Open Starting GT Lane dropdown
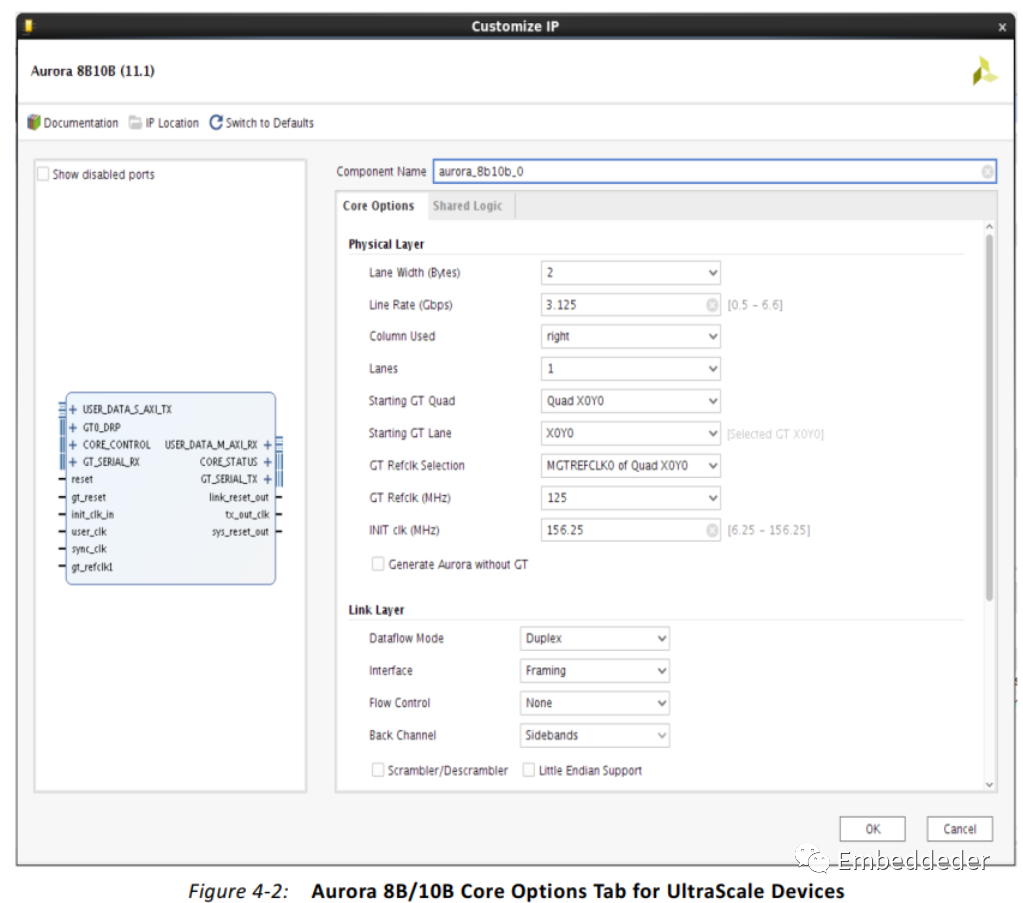This screenshot has height=903, width=1023. pyautogui.click(x=630, y=433)
